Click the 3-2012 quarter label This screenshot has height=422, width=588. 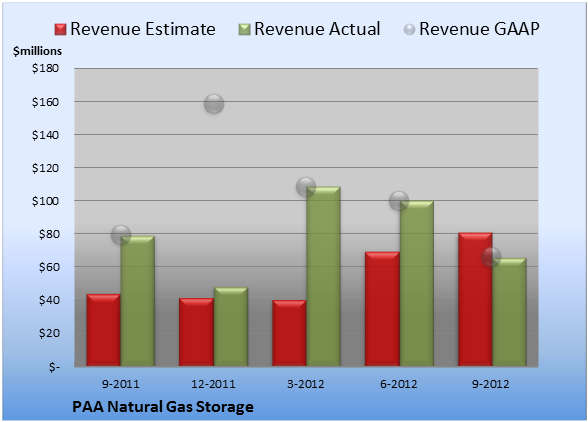click(x=306, y=384)
